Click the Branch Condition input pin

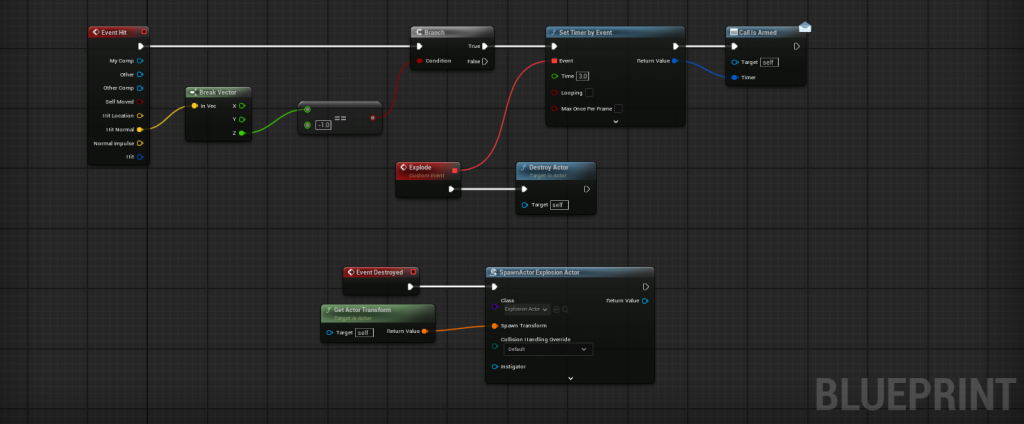pyautogui.click(x=419, y=61)
